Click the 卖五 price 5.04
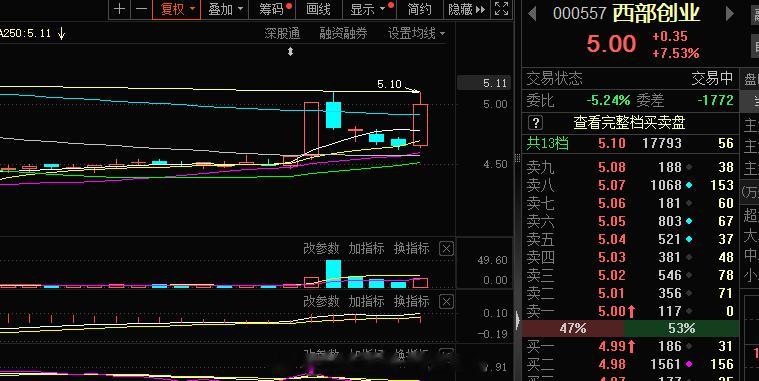Screen dimensions: 759x381 click(x=612, y=239)
